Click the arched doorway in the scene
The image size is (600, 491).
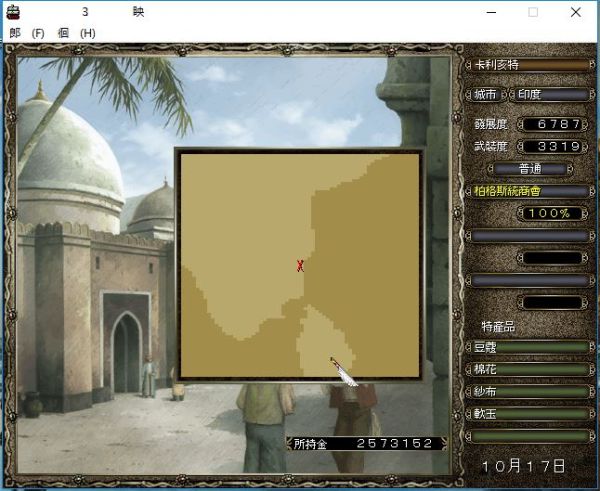(126, 355)
